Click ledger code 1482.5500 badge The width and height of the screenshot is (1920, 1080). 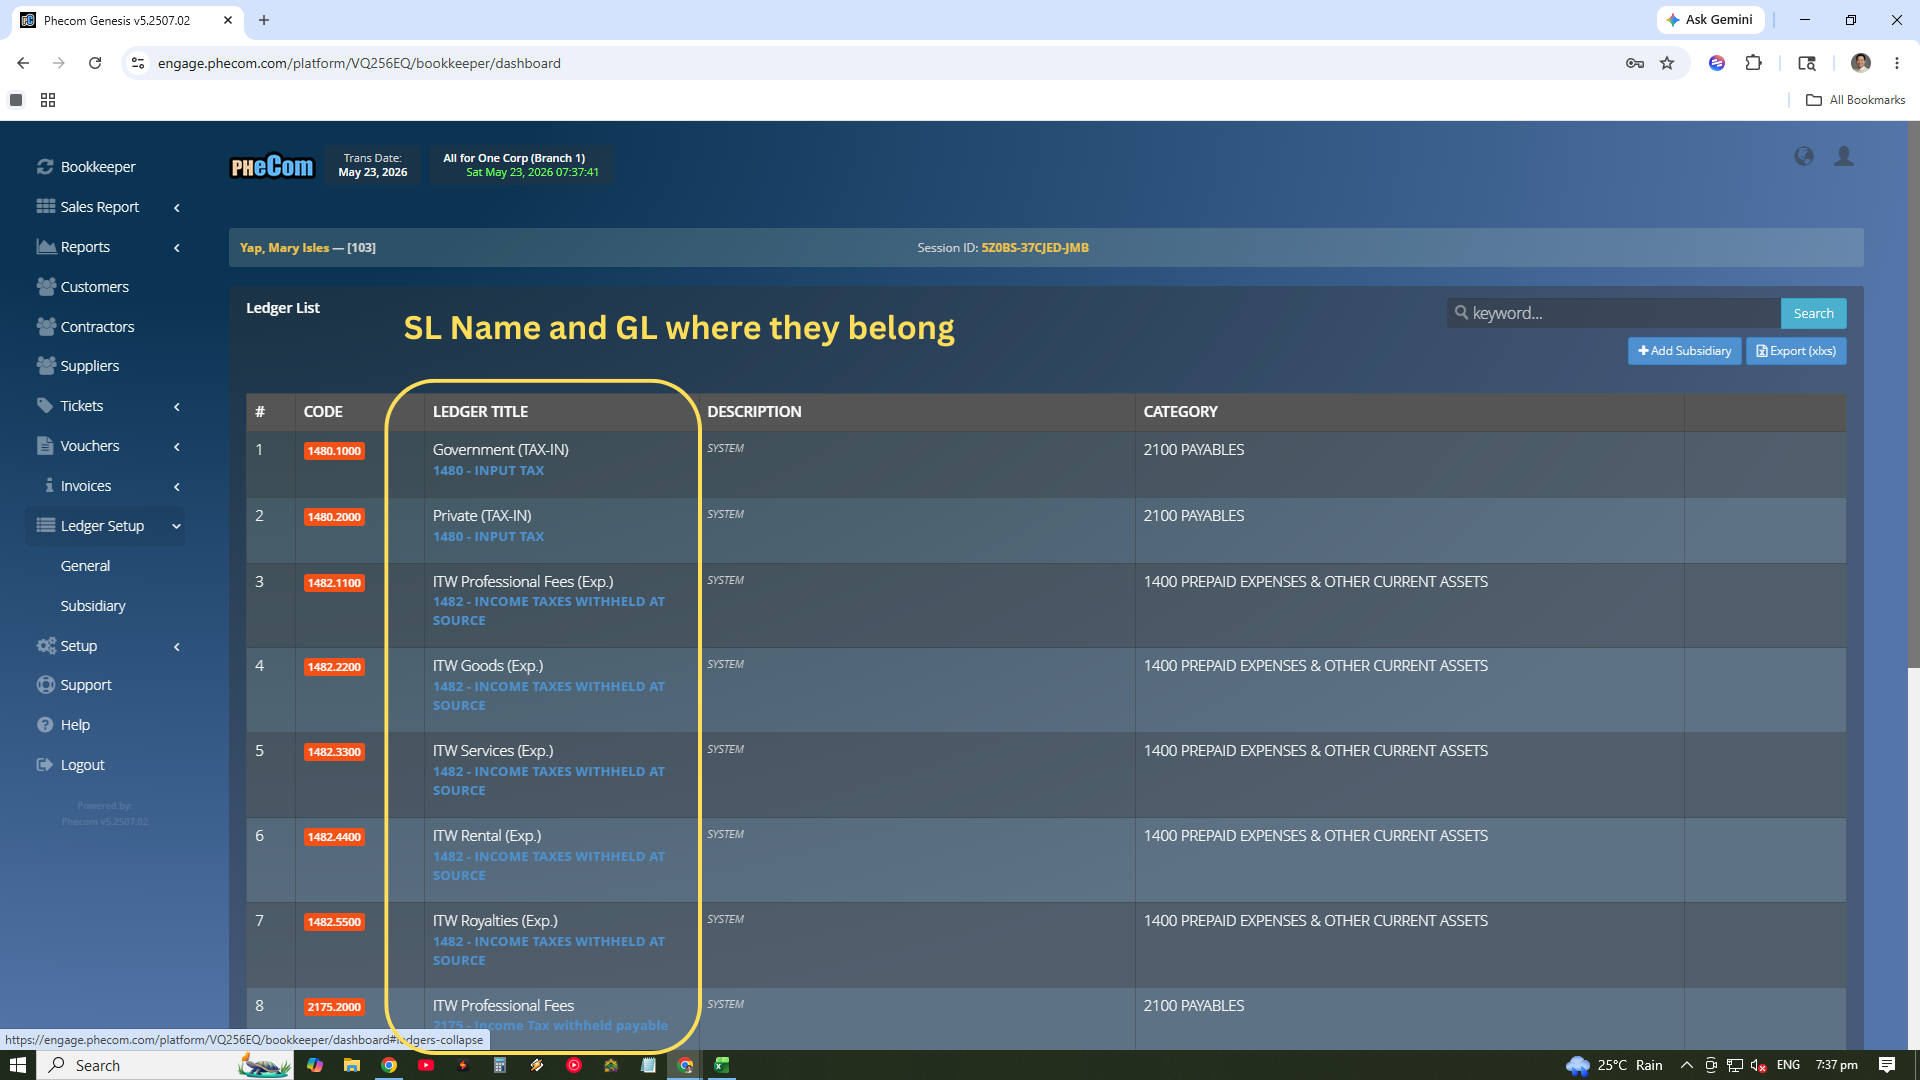tap(334, 922)
